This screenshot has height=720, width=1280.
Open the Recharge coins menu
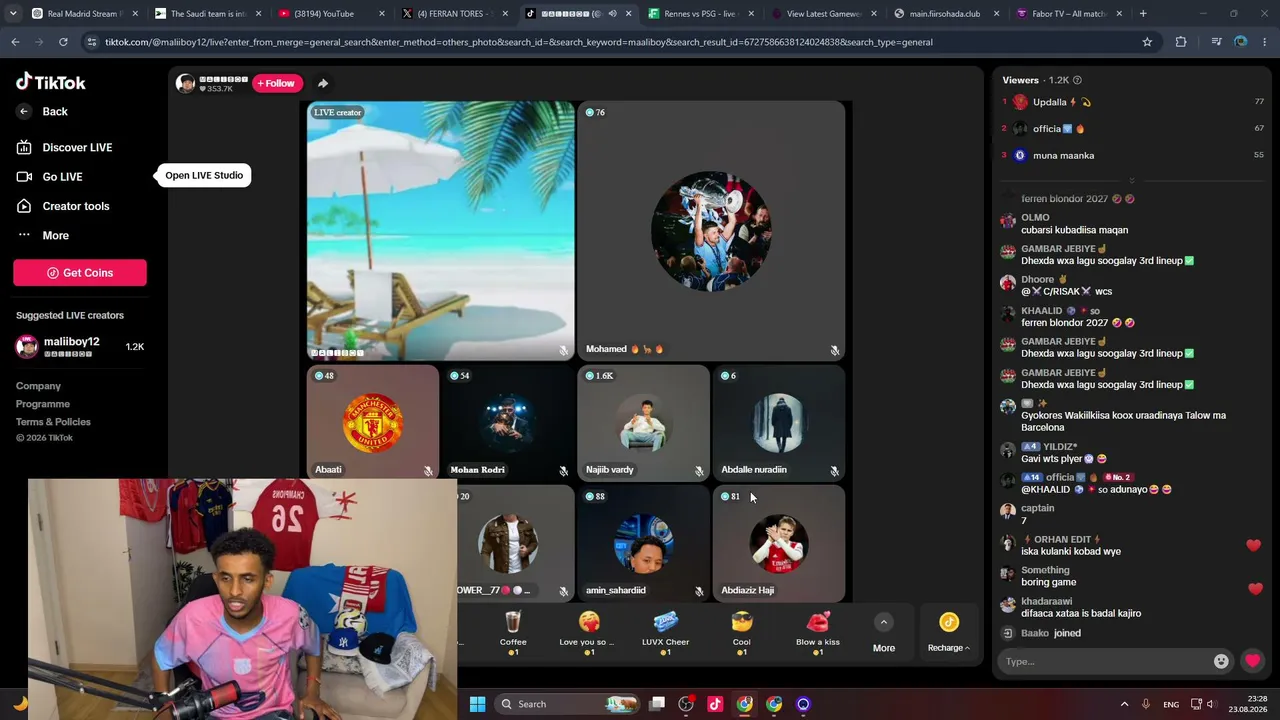[x=949, y=633]
